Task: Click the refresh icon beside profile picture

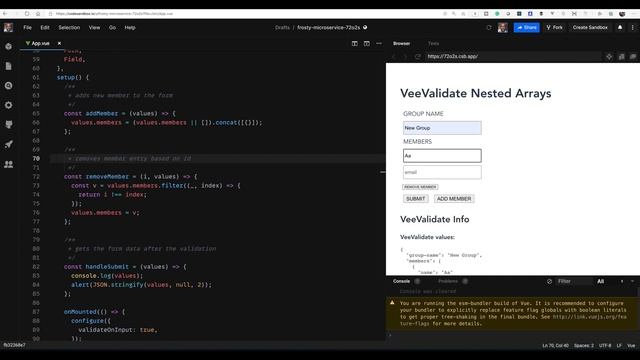Action: pos(489,27)
